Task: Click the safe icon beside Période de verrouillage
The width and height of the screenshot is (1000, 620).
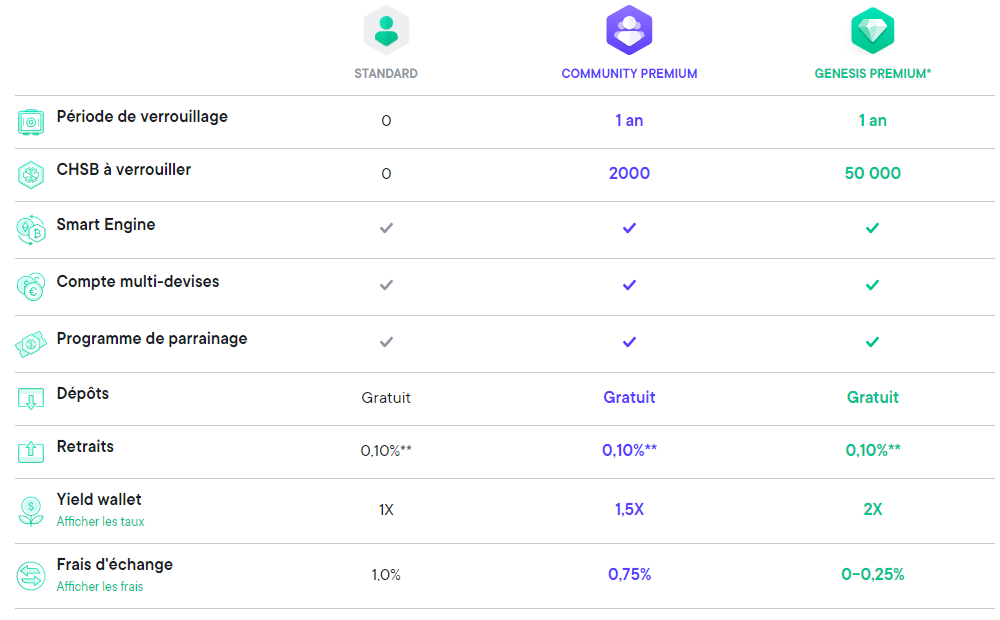Action: point(31,122)
